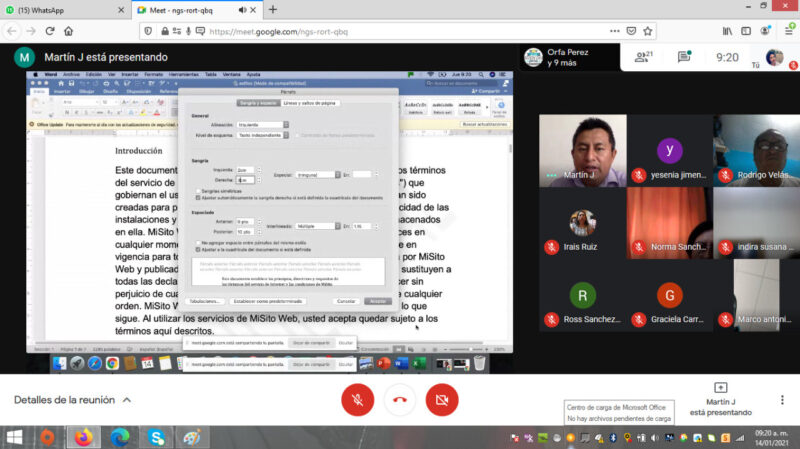Open Excel in the Mac dock

(419, 363)
